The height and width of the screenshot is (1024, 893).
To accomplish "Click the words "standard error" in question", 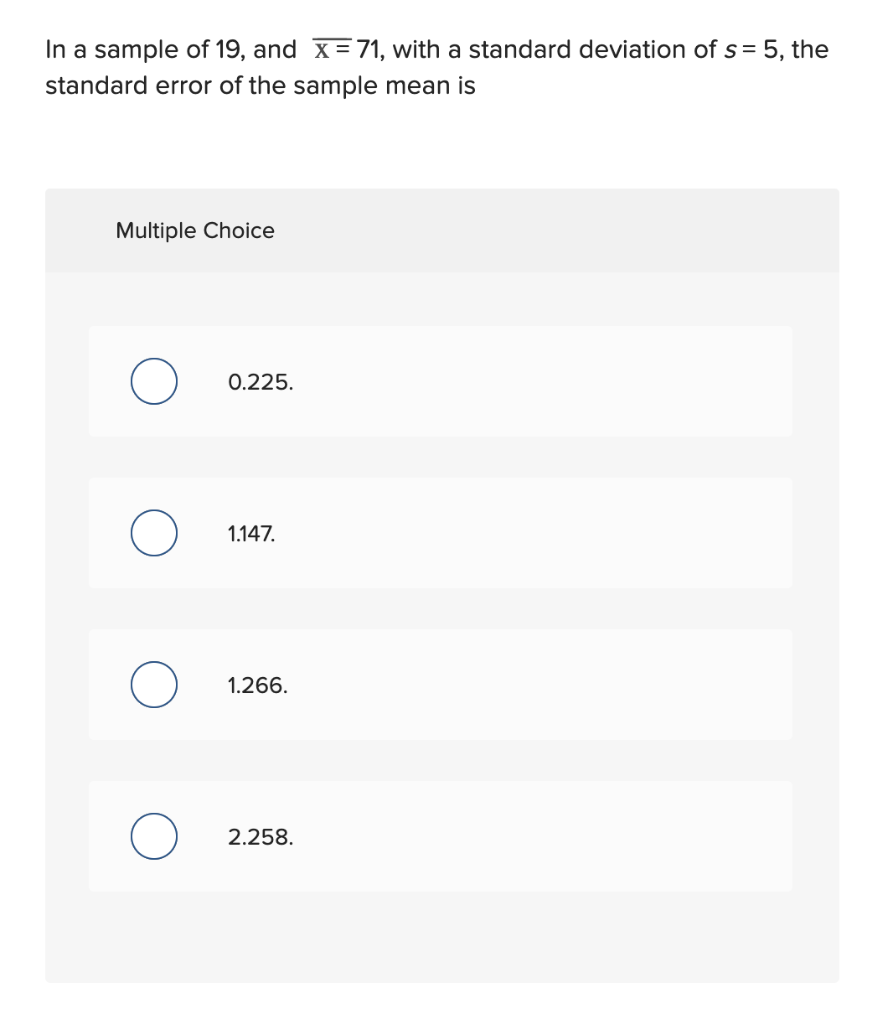I will coord(129,86).
